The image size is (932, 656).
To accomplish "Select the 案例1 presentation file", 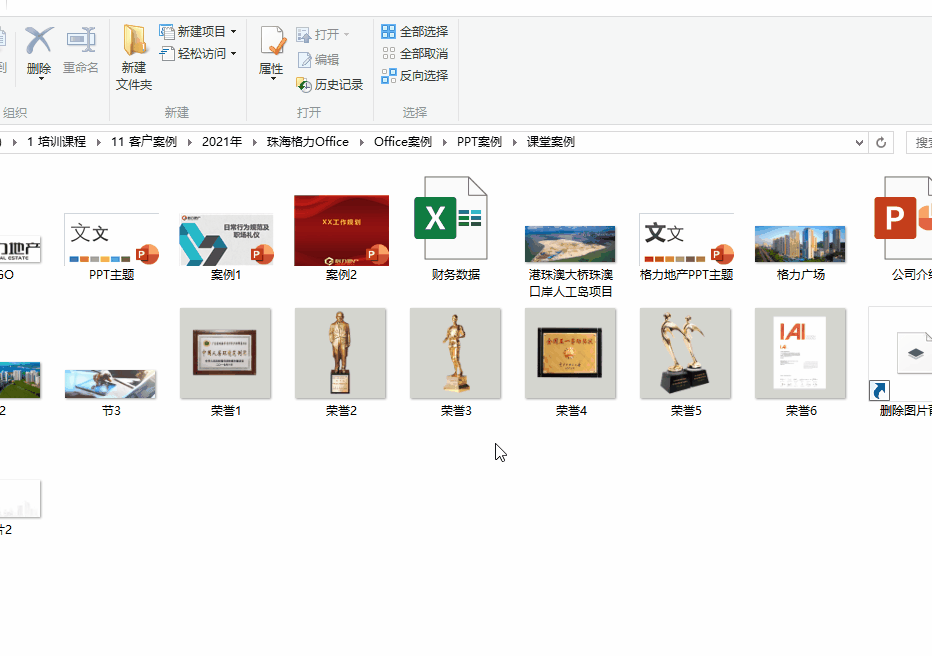I will point(226,247).
